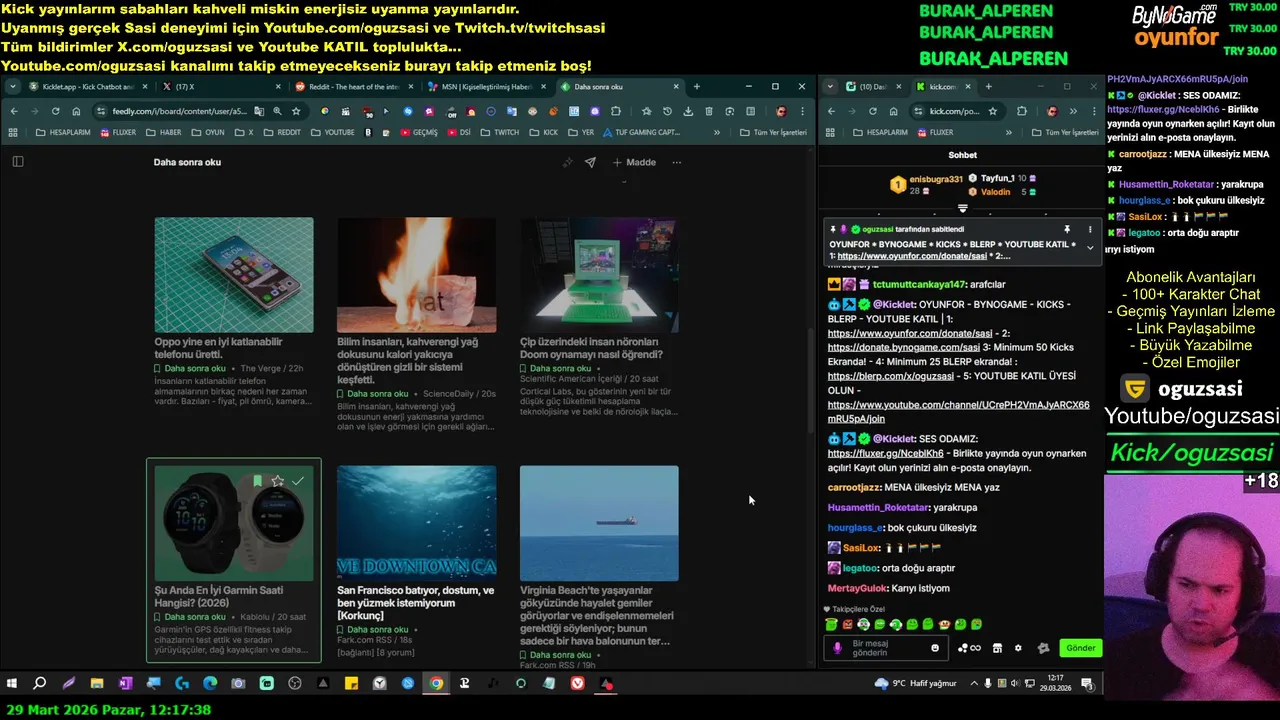Open a new tab in the left browser

pyautogui.click(x=697, y=87)
